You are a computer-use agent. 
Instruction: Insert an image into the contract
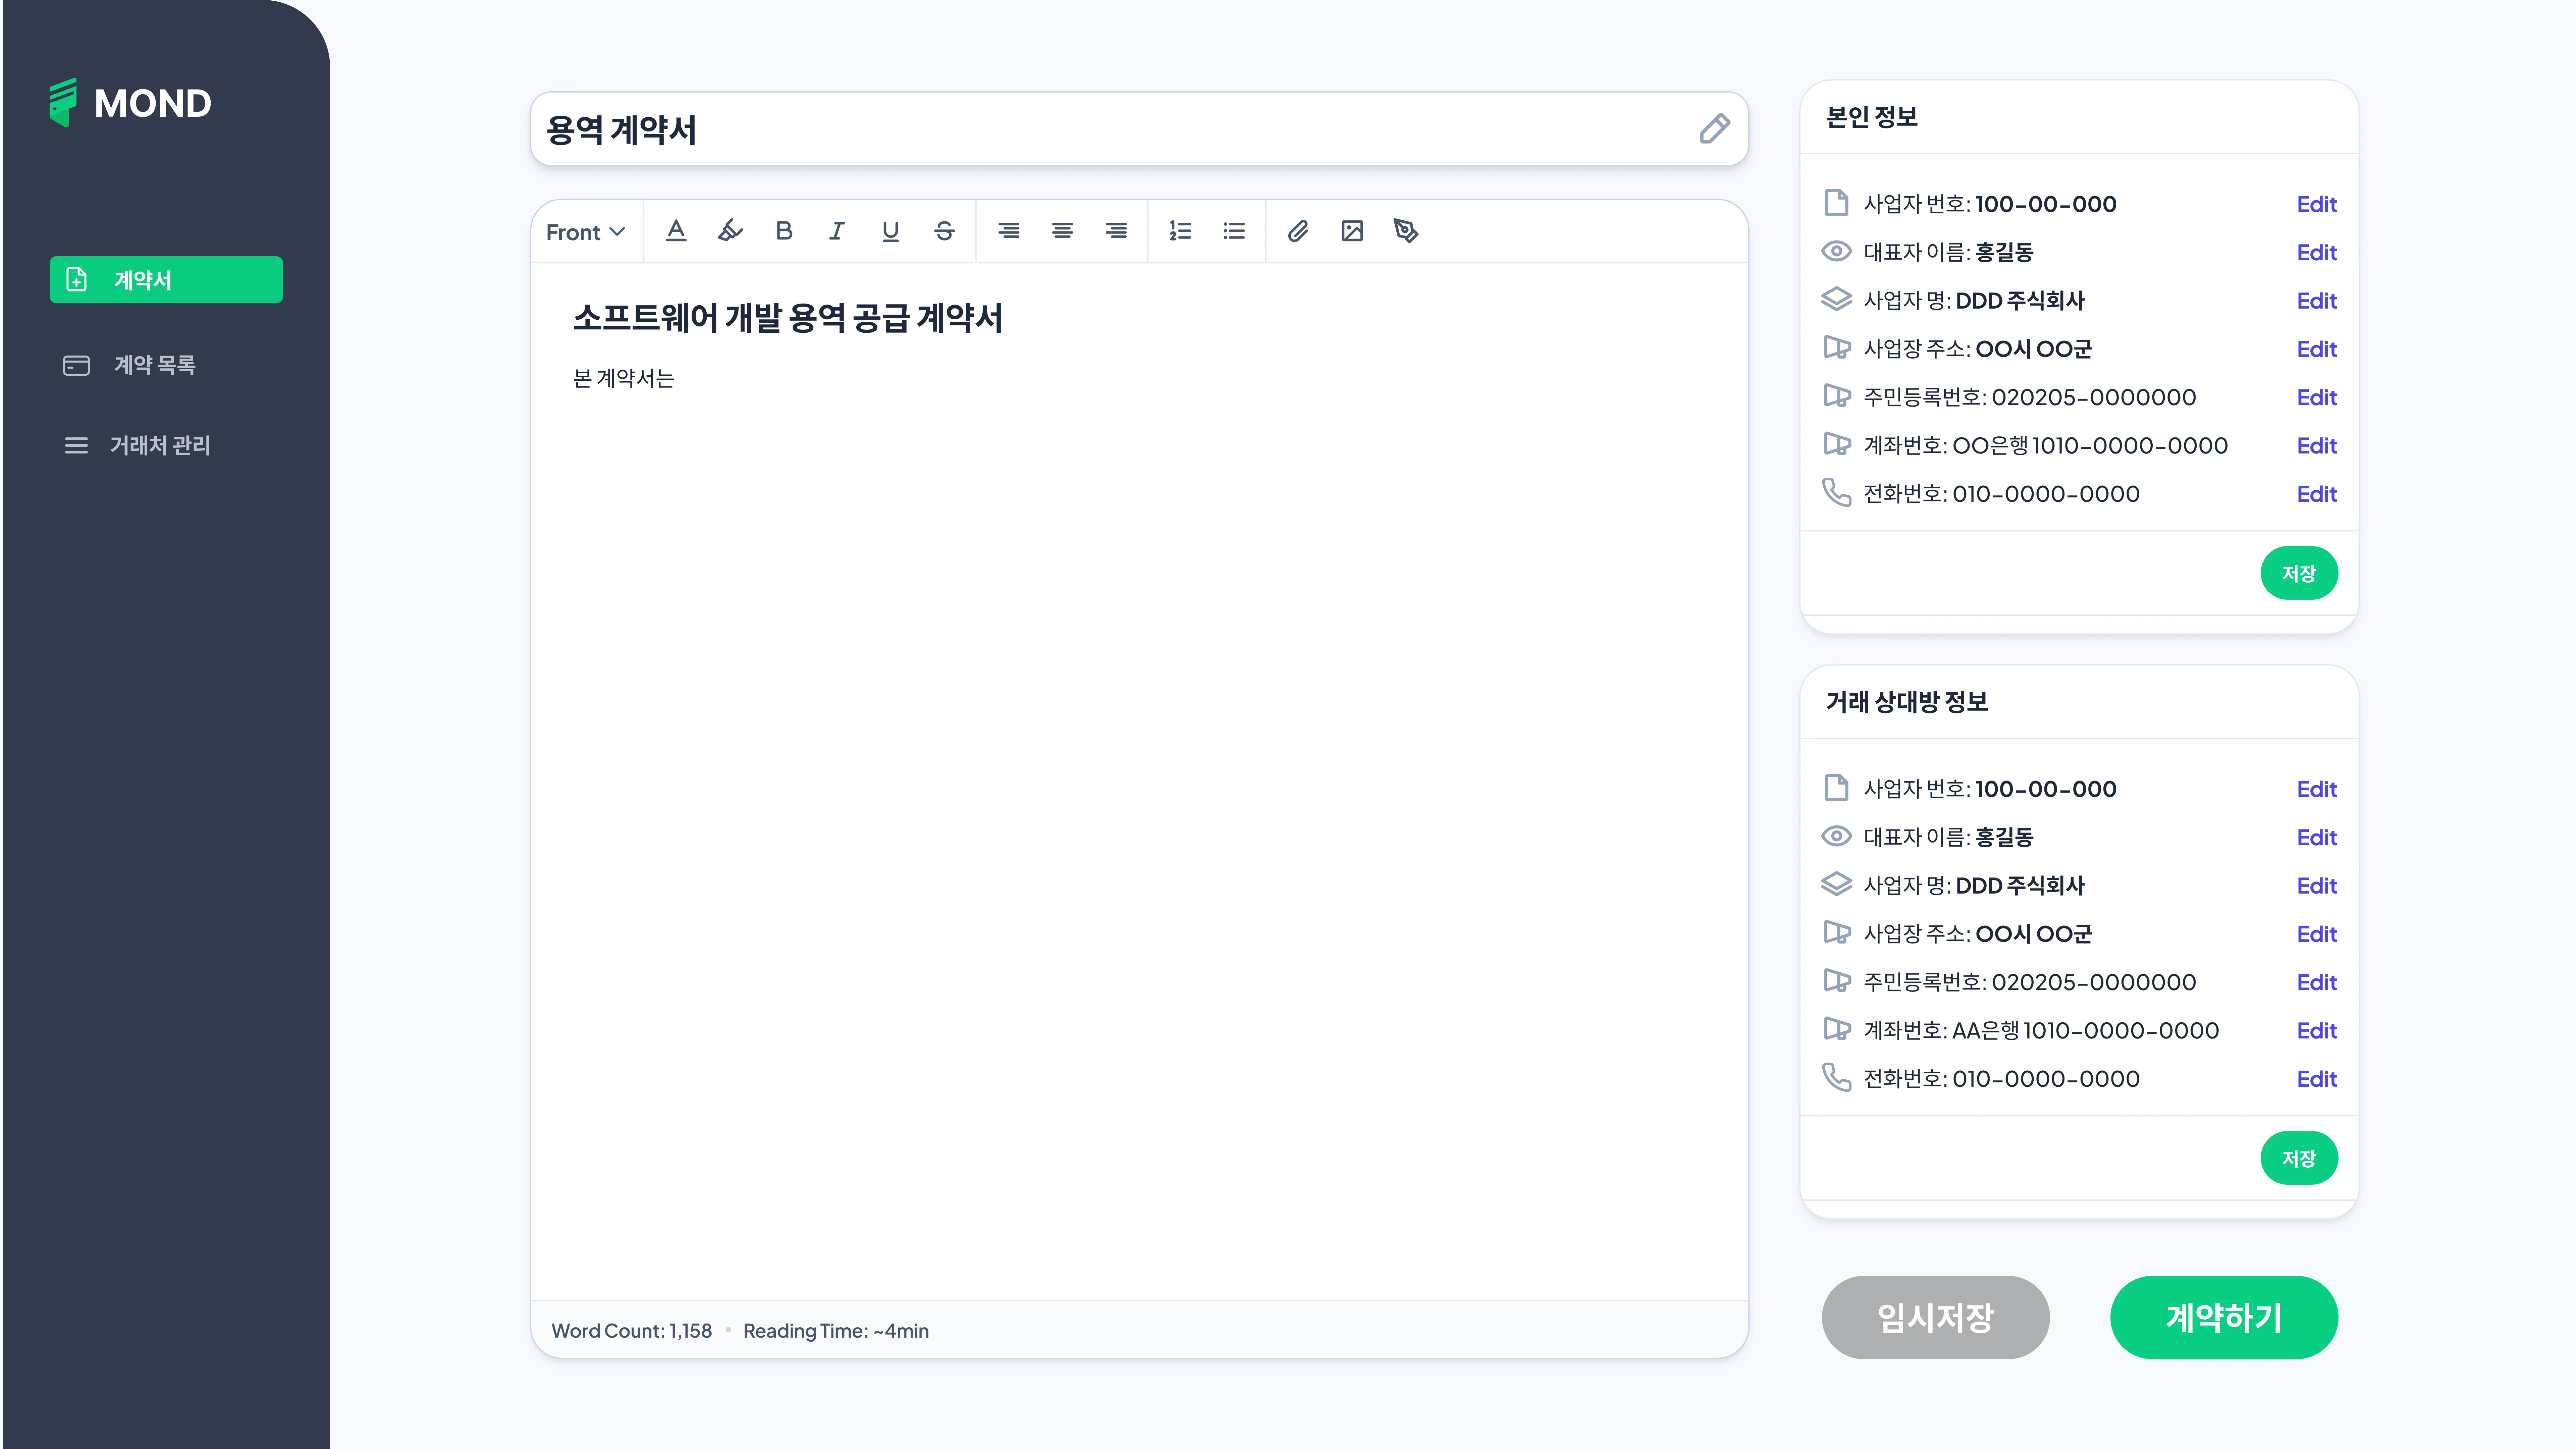click(x=1352, y=231)
